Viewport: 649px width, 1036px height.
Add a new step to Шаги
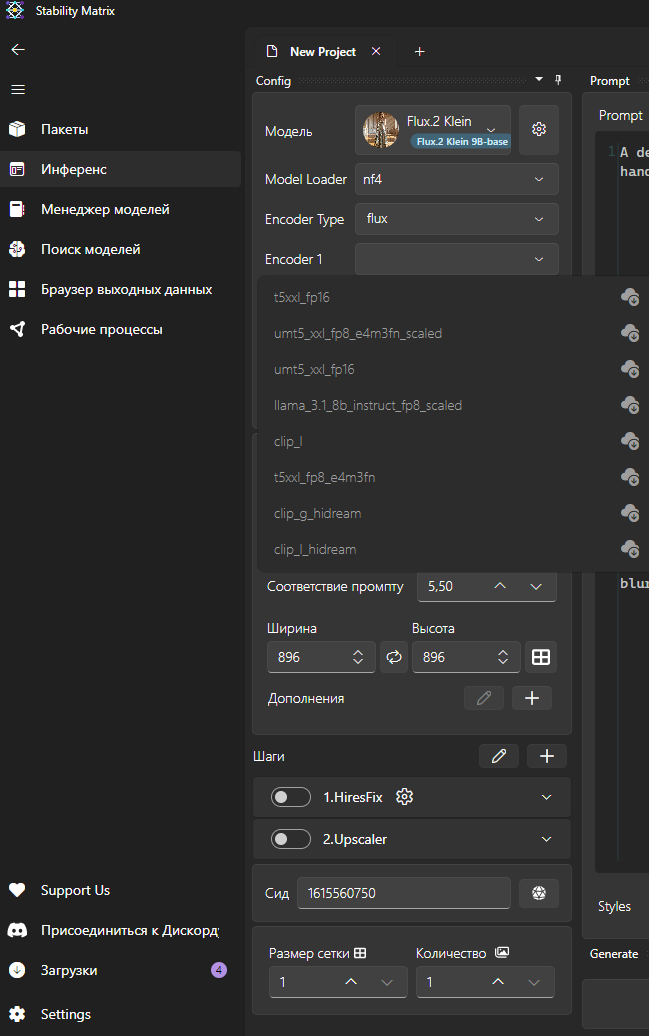(x=547, y=756)
